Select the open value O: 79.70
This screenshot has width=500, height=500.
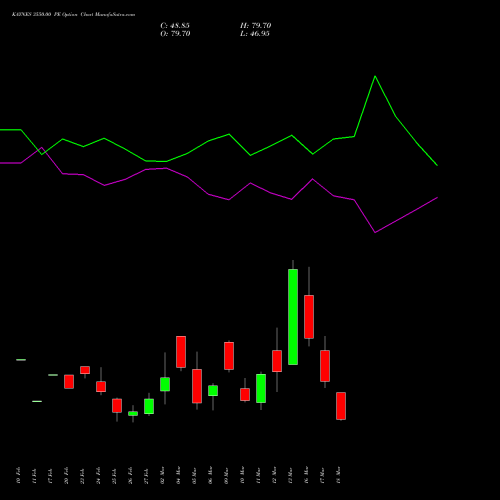coord(175,34)
